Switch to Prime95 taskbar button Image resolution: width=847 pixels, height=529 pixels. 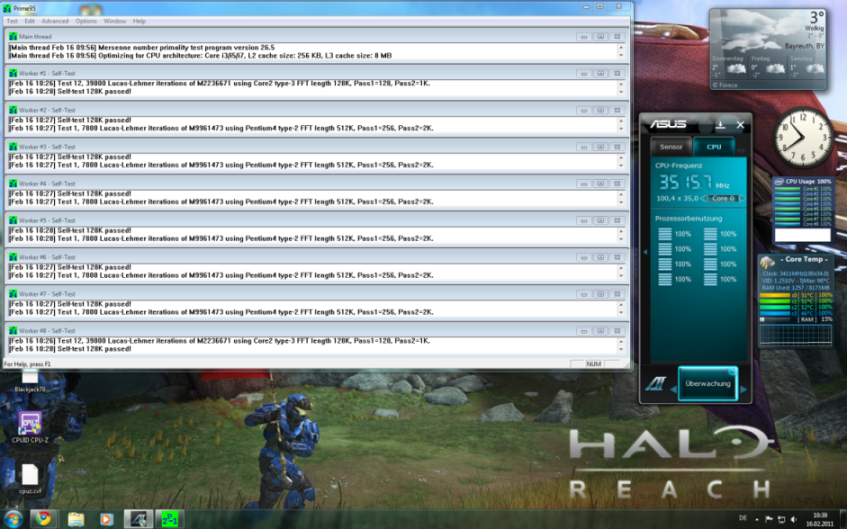(170, 519)
